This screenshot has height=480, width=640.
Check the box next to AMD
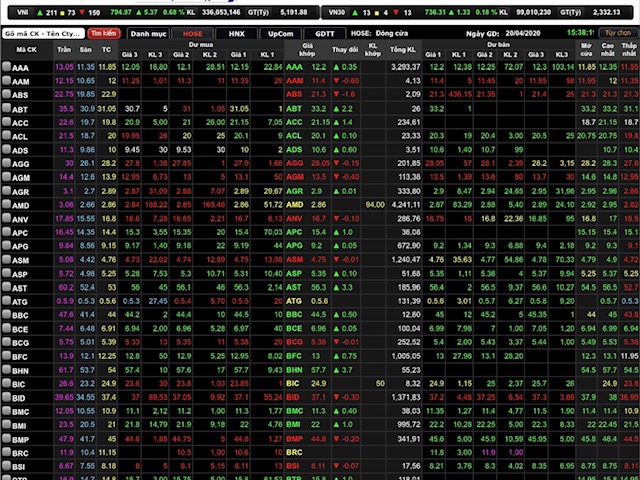pyautogui.click(x=6, y=204)
